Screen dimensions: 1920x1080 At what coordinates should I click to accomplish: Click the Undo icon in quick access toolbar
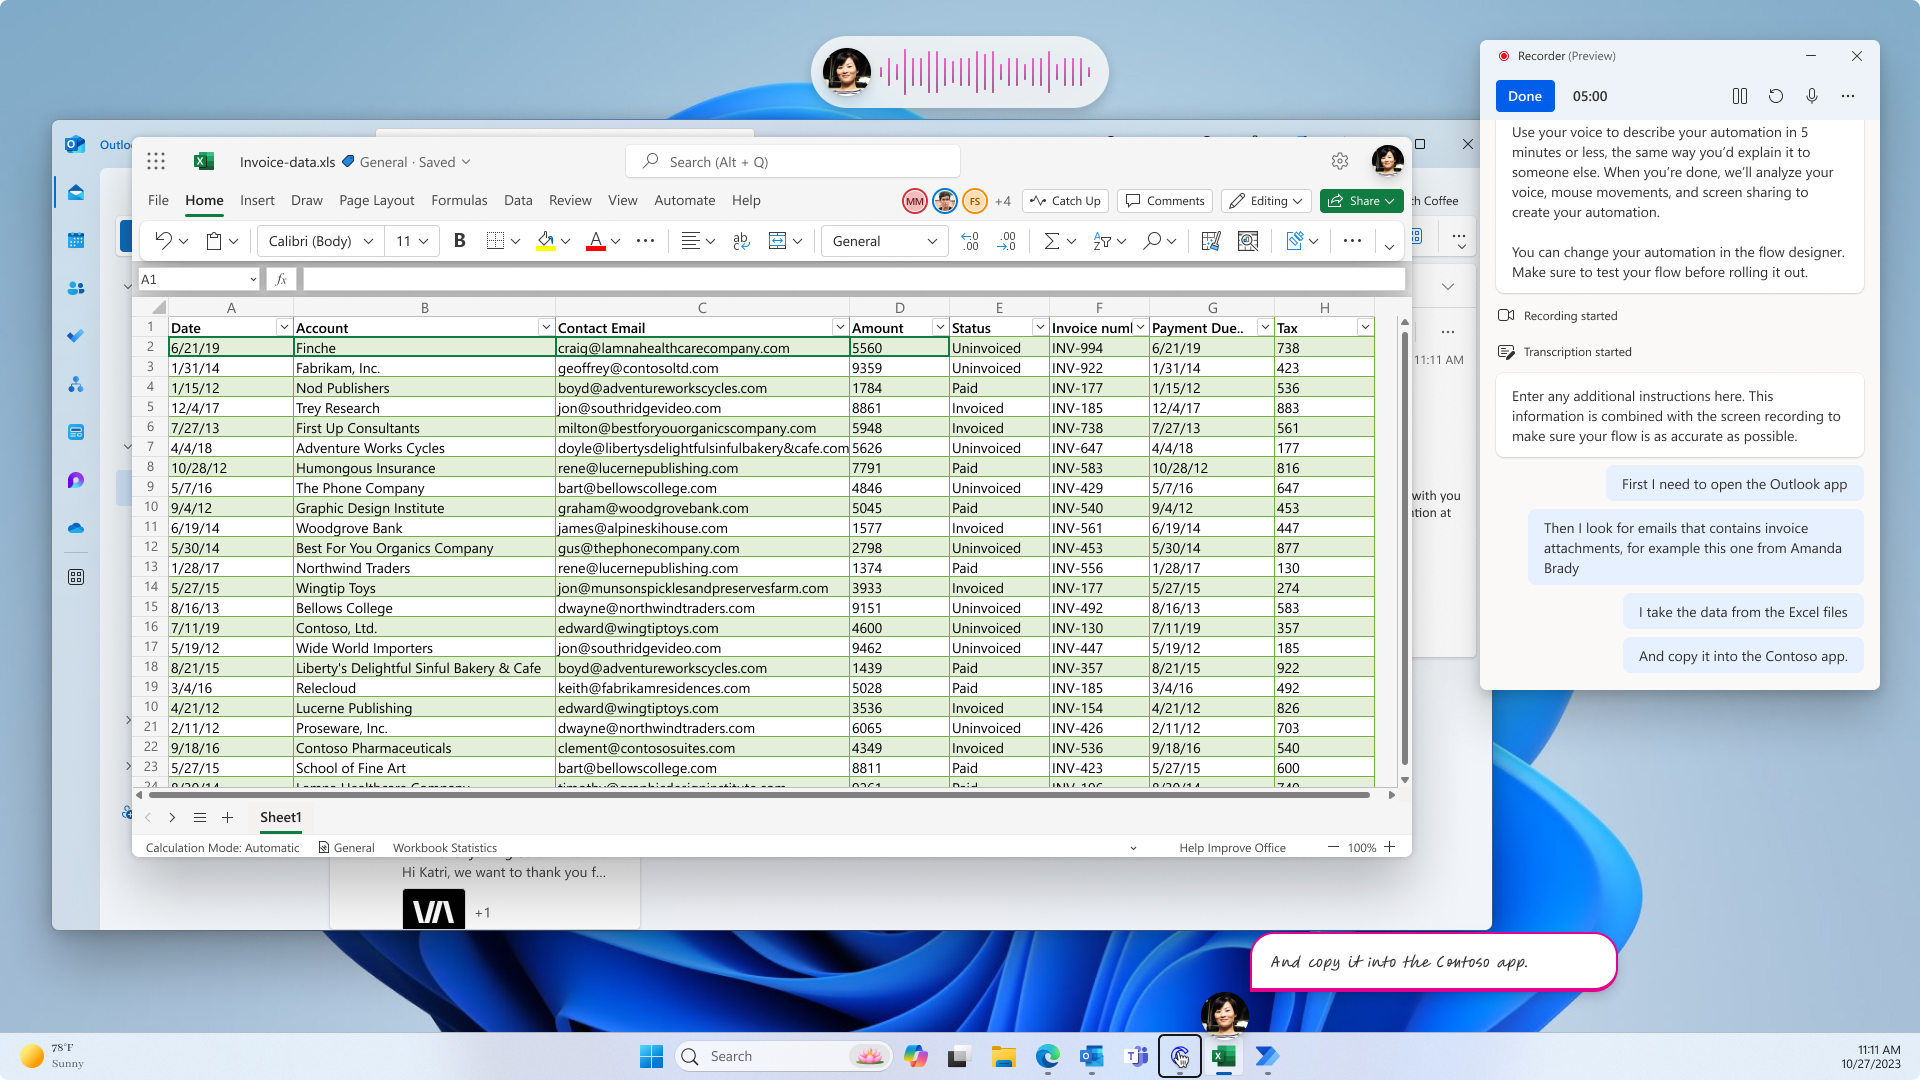tap(164, 240)
